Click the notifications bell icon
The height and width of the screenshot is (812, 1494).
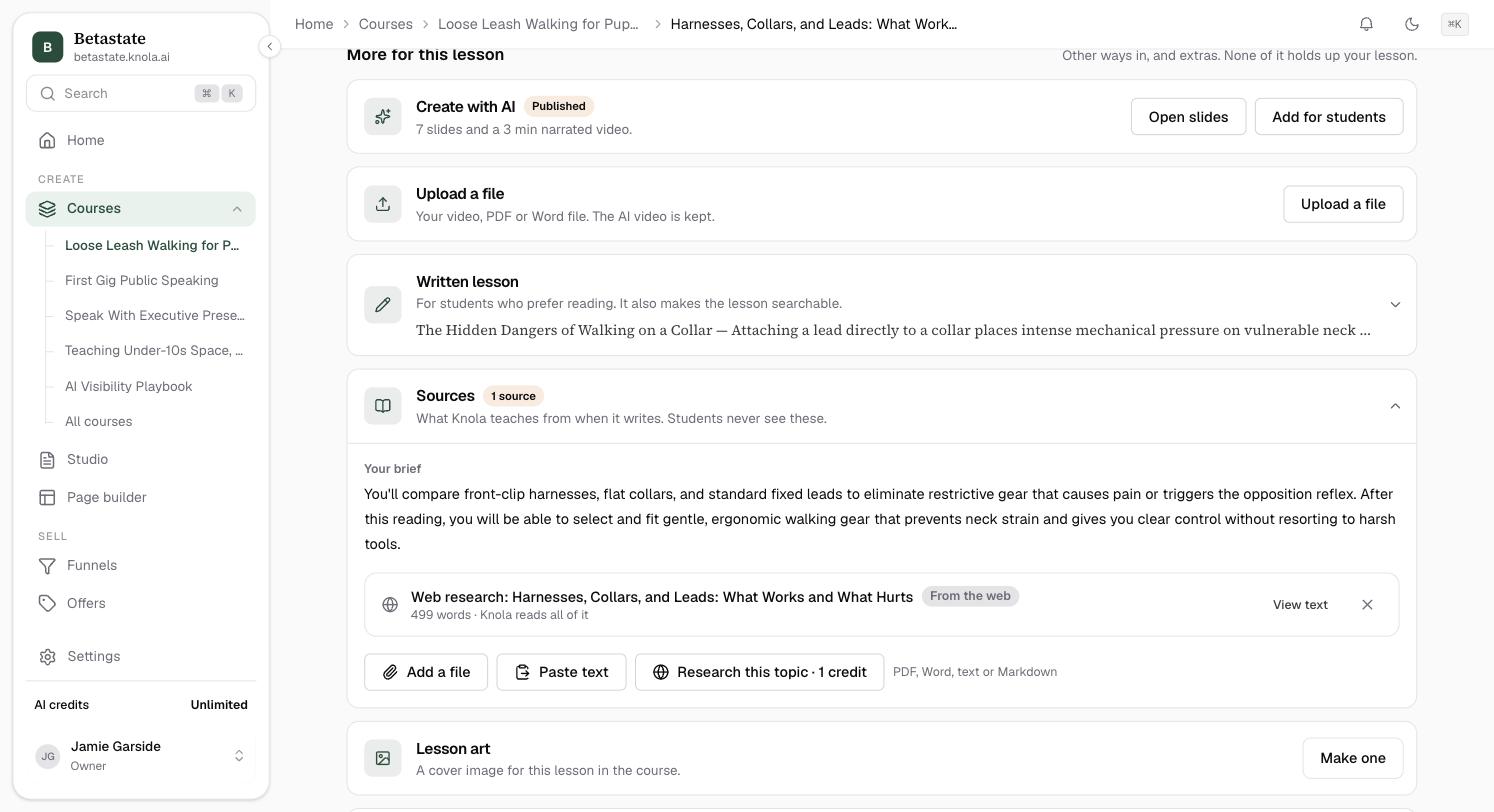point(1366,24)
